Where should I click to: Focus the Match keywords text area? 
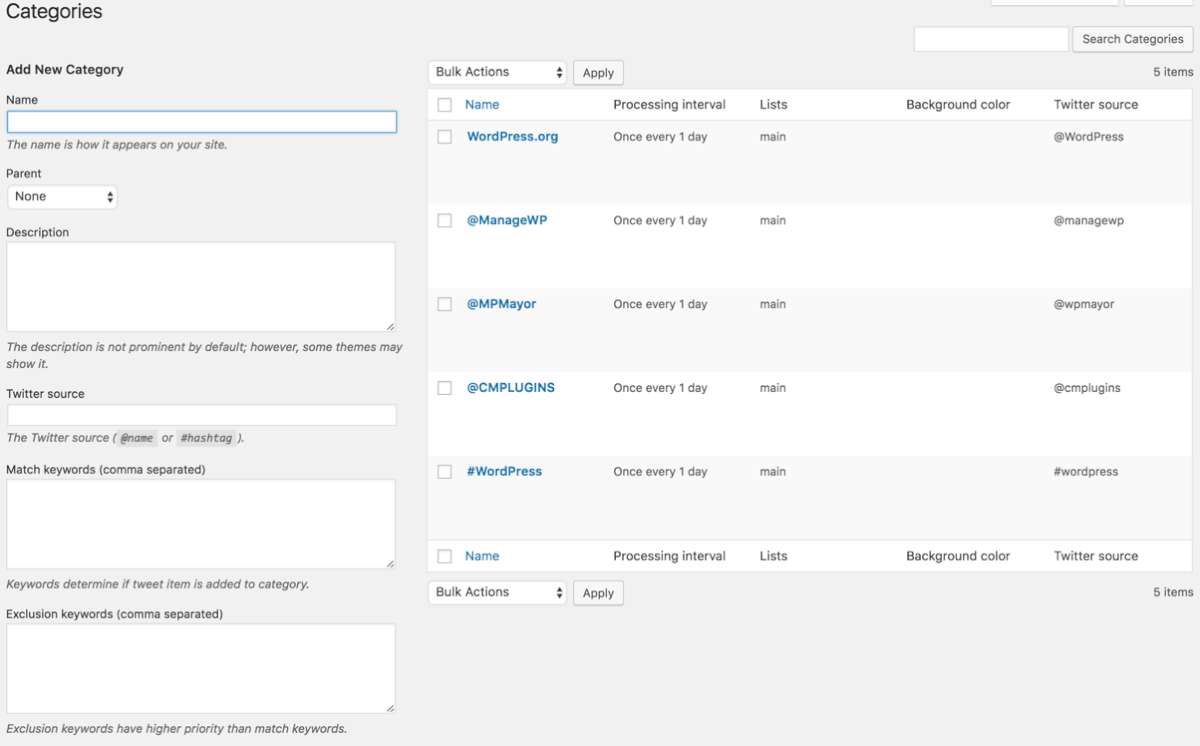pyautogui.click(x=201, y=524)
